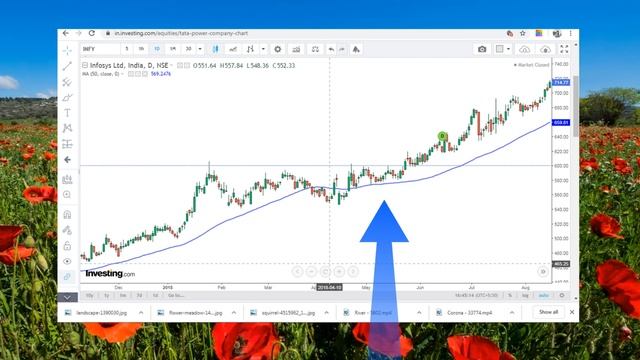Image resolution: width=640 pixels, height=360 pixels.
Task: Open the bottom-right chart settings gear
Action: pos(562,296)
